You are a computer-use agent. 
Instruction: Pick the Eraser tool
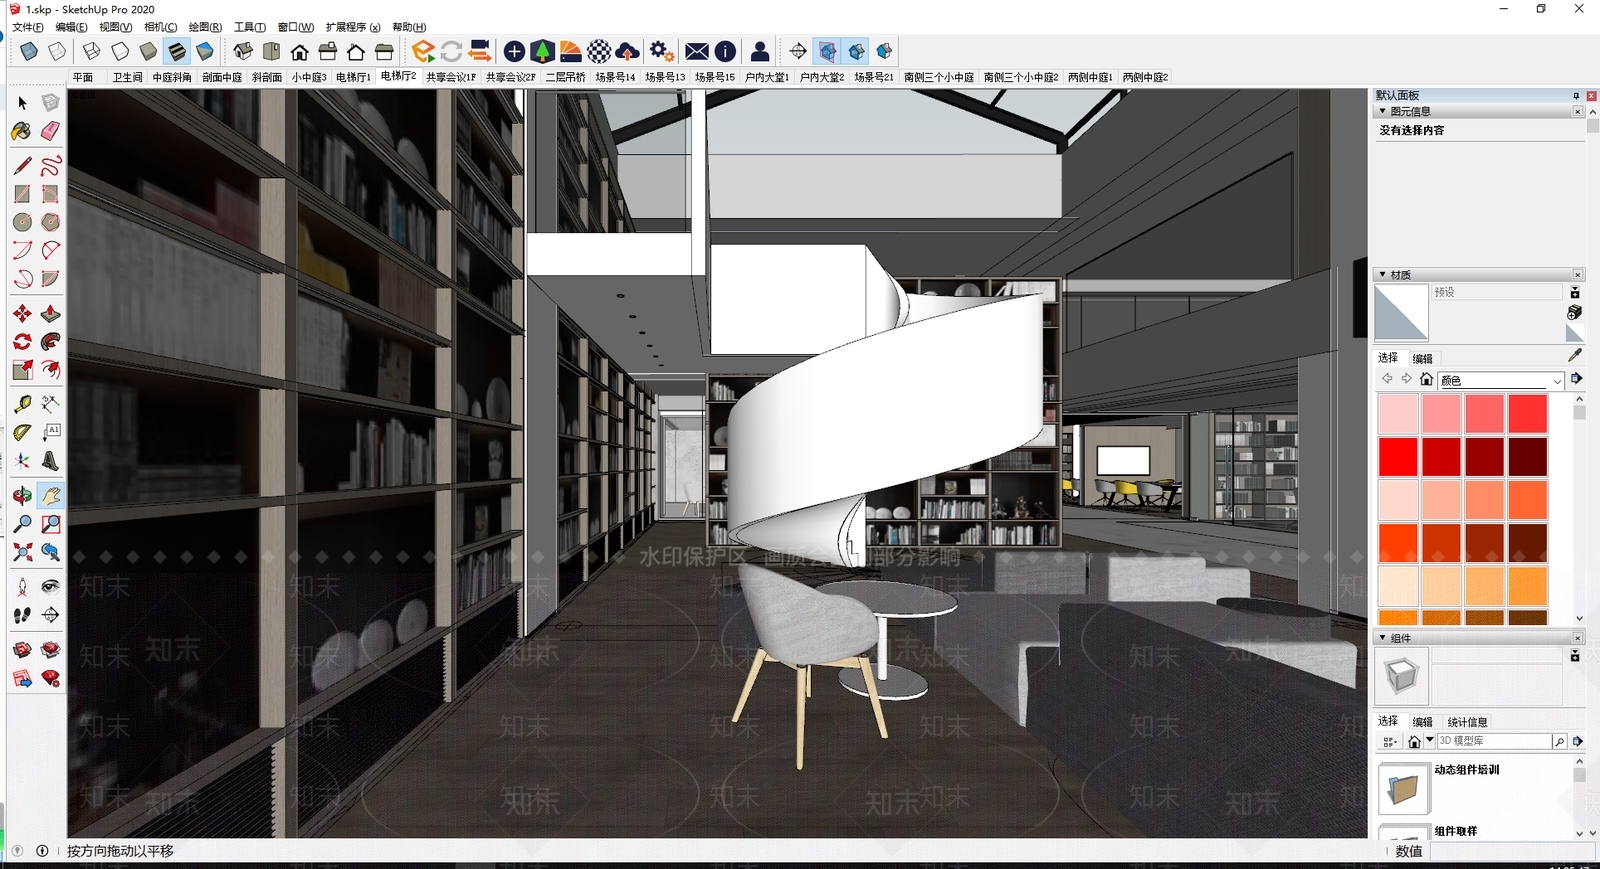(x=50, y=131)
